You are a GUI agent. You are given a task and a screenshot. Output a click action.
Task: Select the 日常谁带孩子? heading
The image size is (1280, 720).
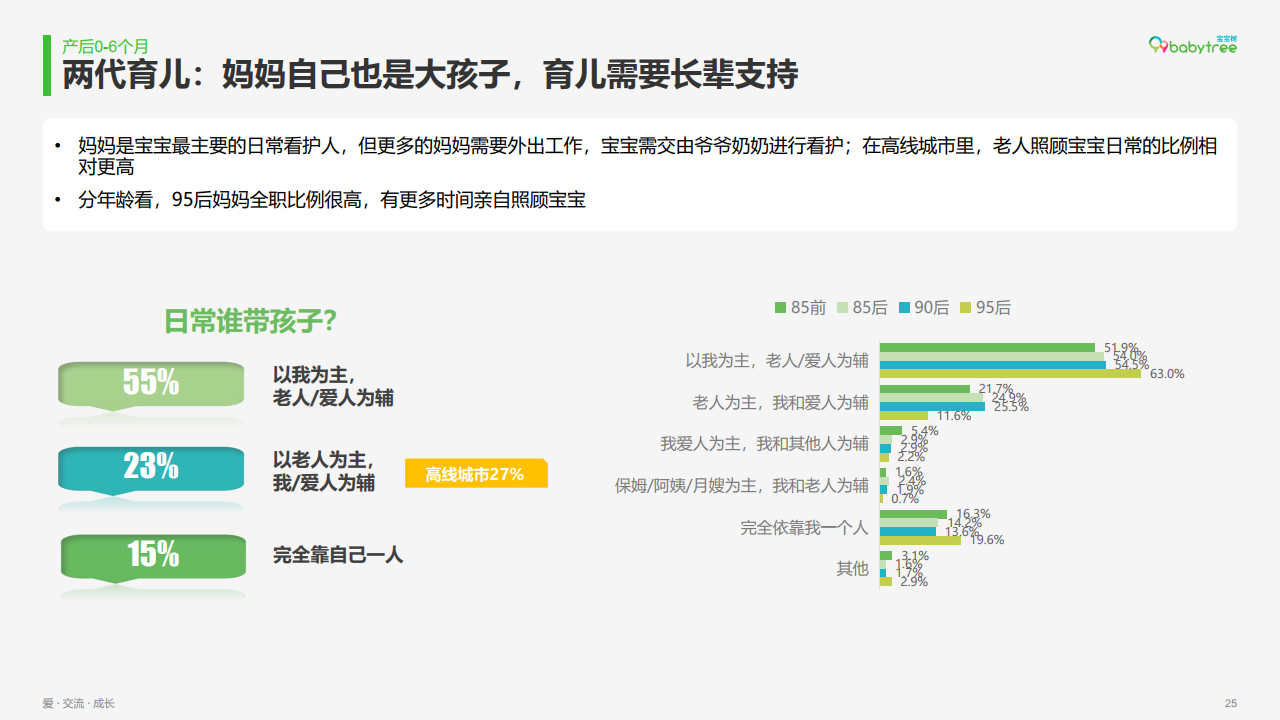[250, 322]
